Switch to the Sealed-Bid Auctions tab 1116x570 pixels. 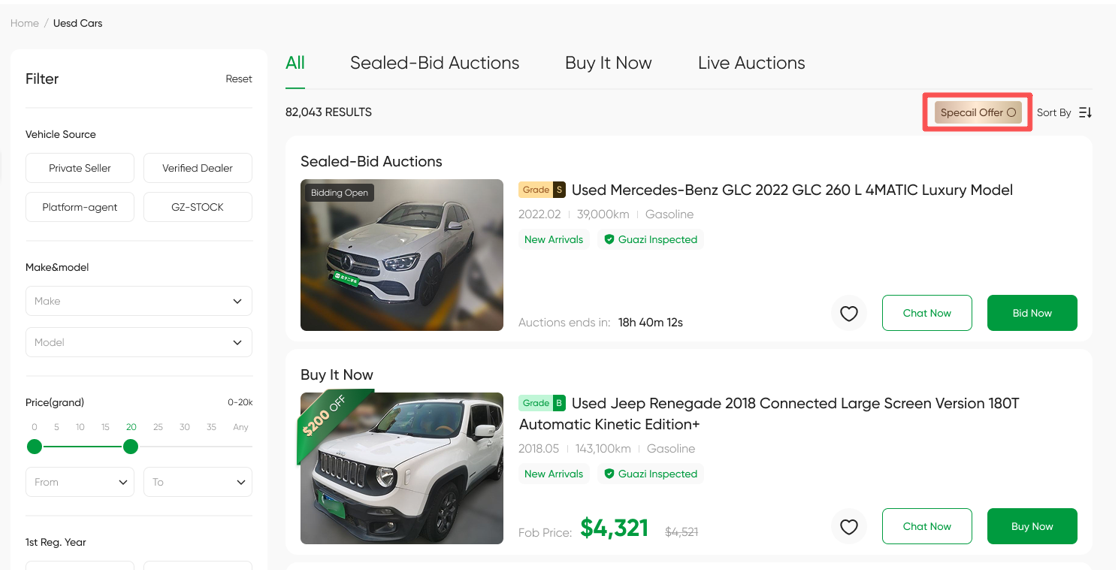tap(434, 63)
